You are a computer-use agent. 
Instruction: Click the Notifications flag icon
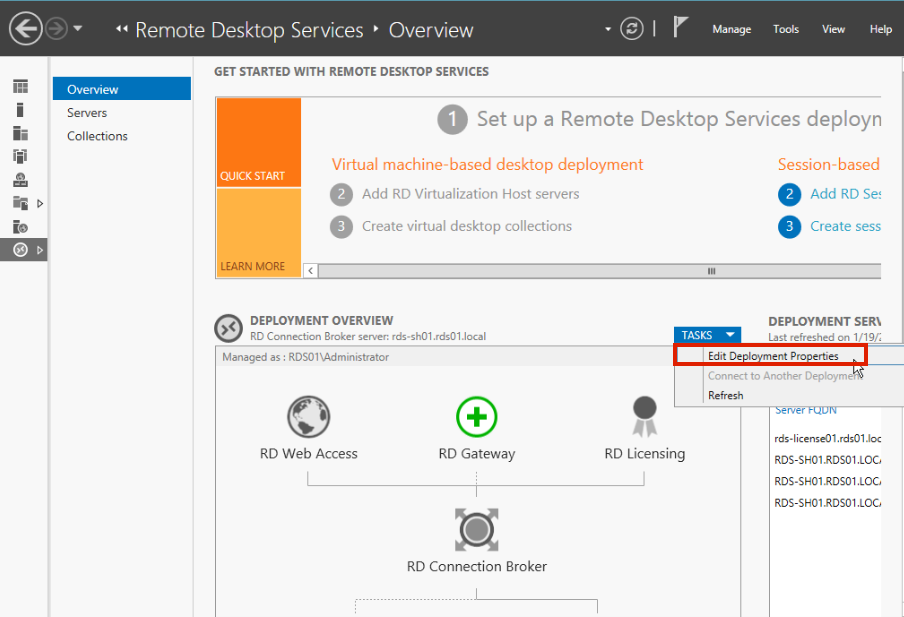click(x=681, y=28)
